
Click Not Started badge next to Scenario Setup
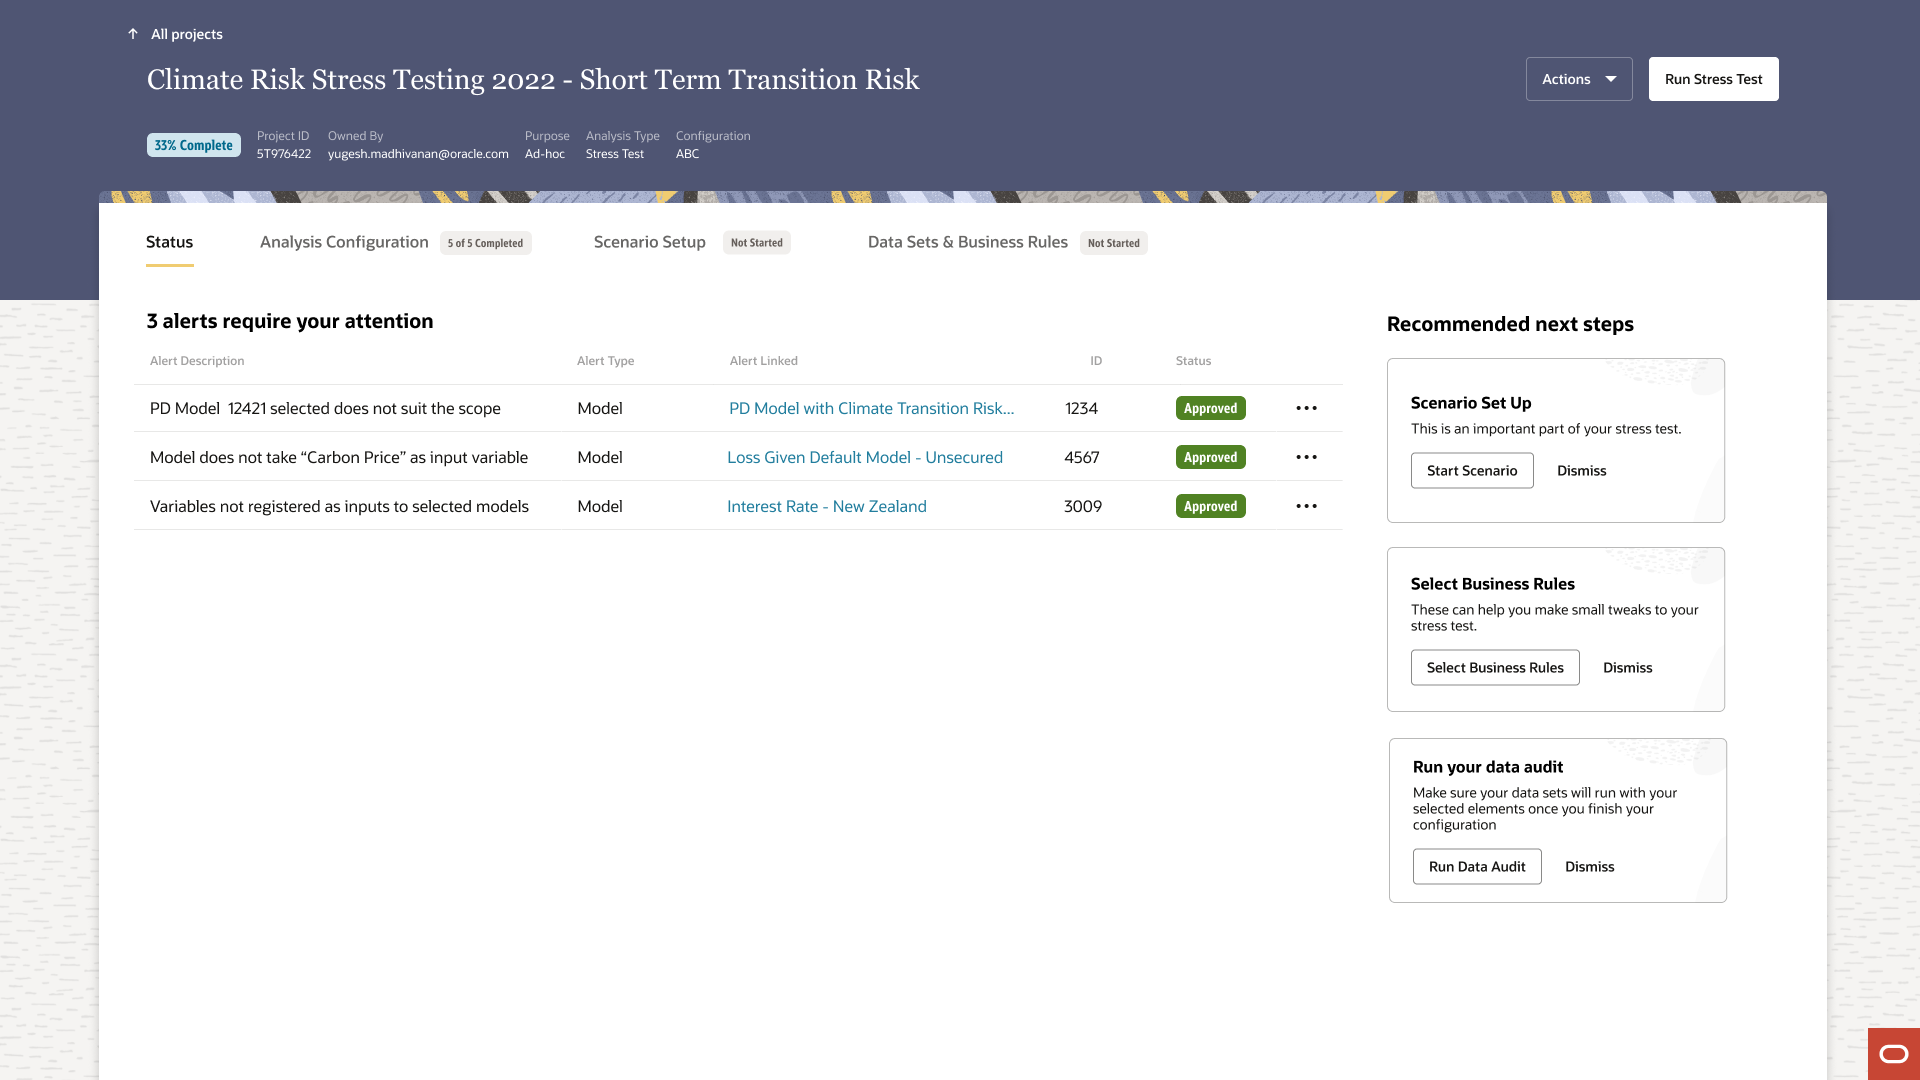click(x=756, y=243)
